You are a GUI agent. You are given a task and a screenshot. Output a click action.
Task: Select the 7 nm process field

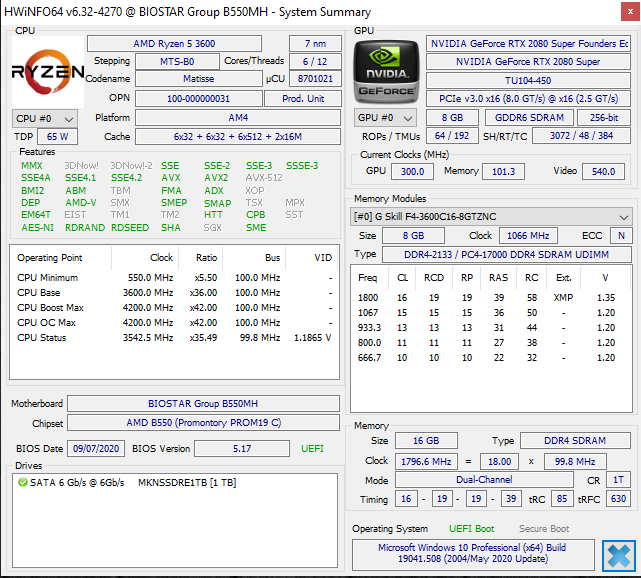coord(315,44)
